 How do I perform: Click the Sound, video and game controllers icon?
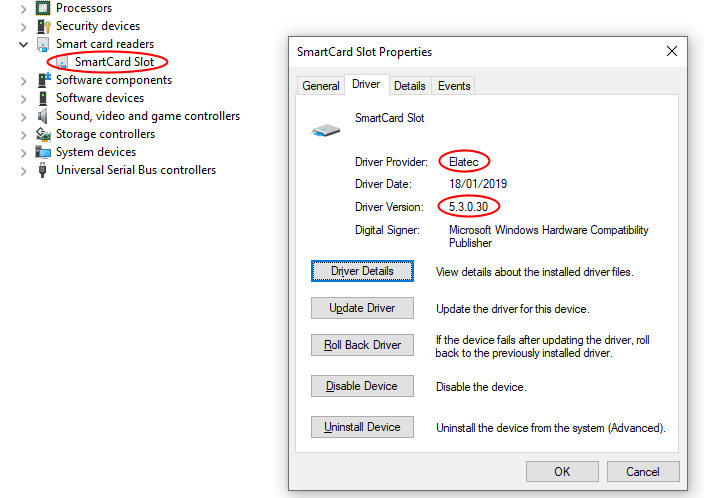click(43, 116)
